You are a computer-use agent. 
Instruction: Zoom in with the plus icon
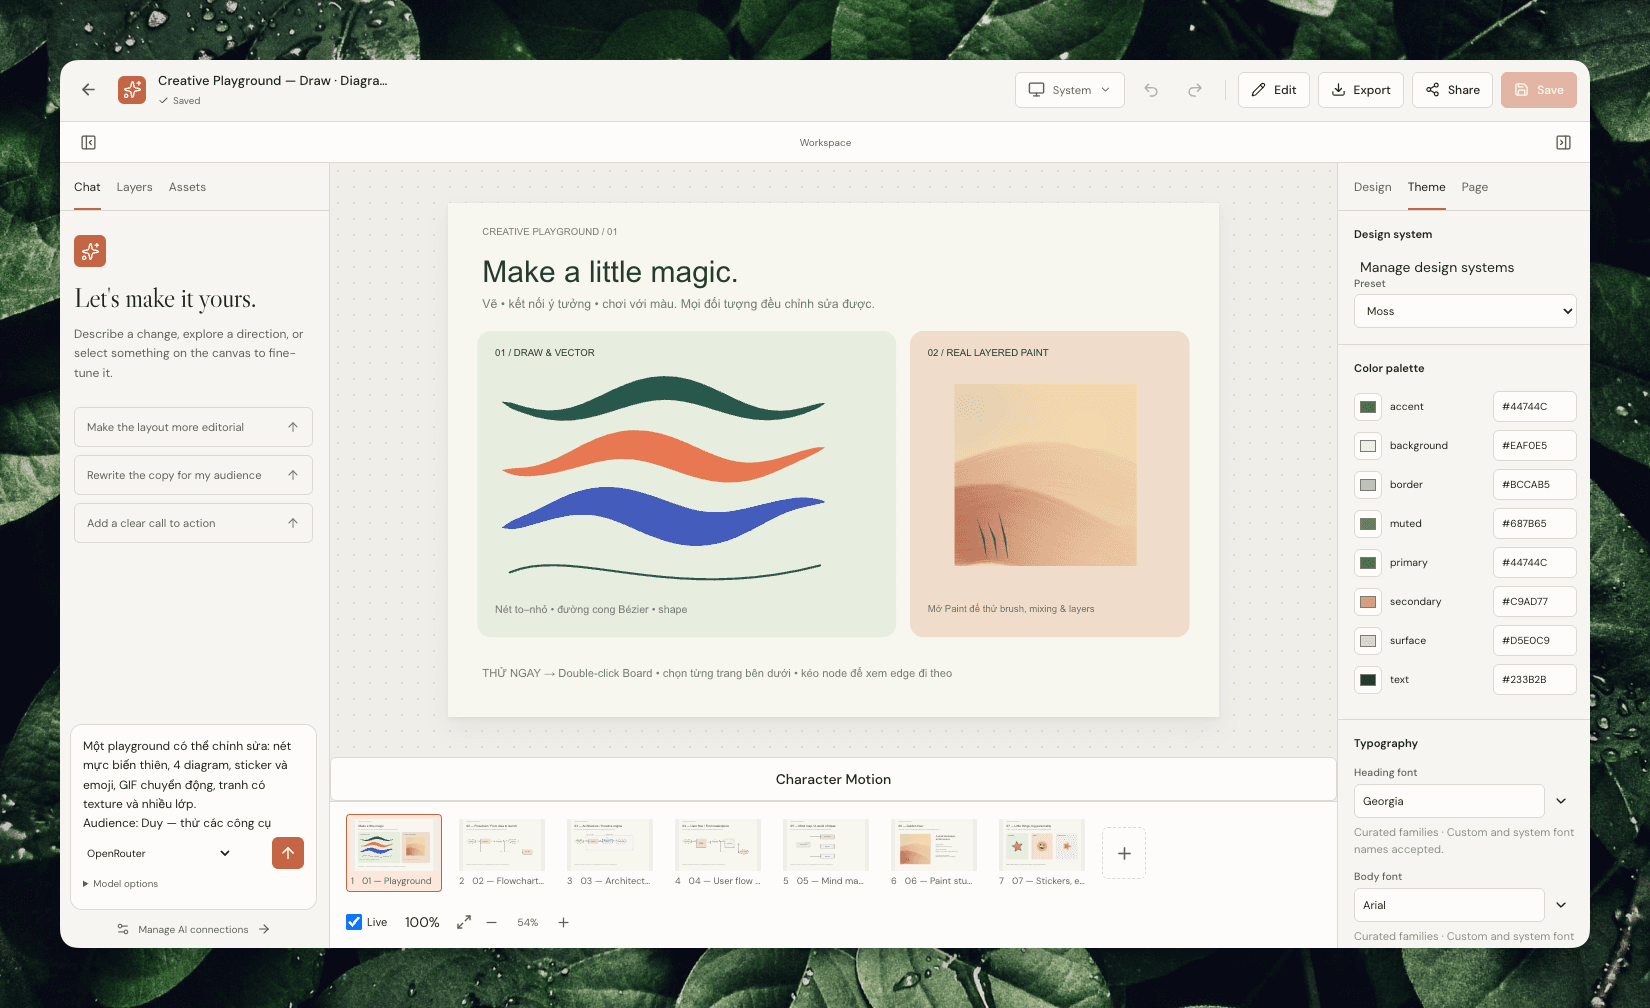tap(563, 922)
